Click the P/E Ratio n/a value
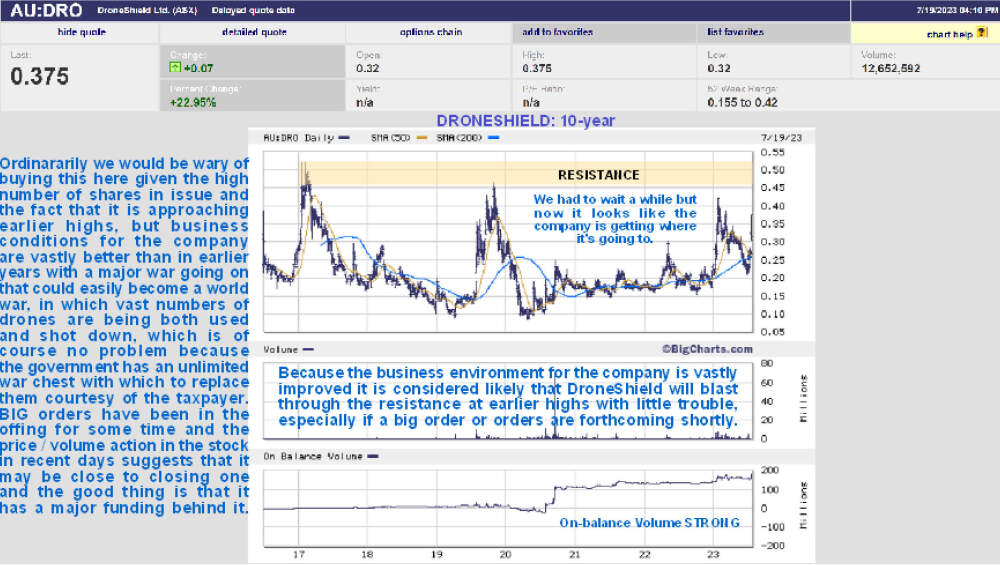The image size is (1000, 565). tap(531, 103)
